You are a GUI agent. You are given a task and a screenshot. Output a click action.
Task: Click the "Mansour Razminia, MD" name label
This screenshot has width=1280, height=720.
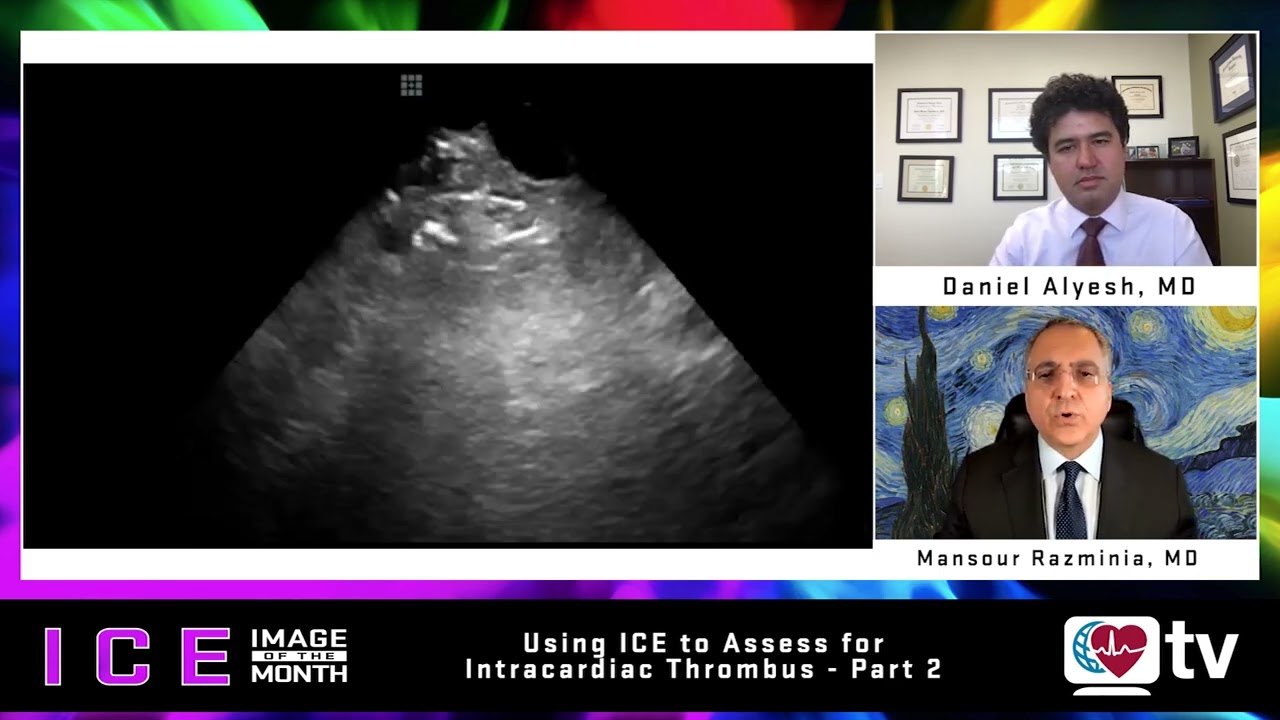(1057, 559)
